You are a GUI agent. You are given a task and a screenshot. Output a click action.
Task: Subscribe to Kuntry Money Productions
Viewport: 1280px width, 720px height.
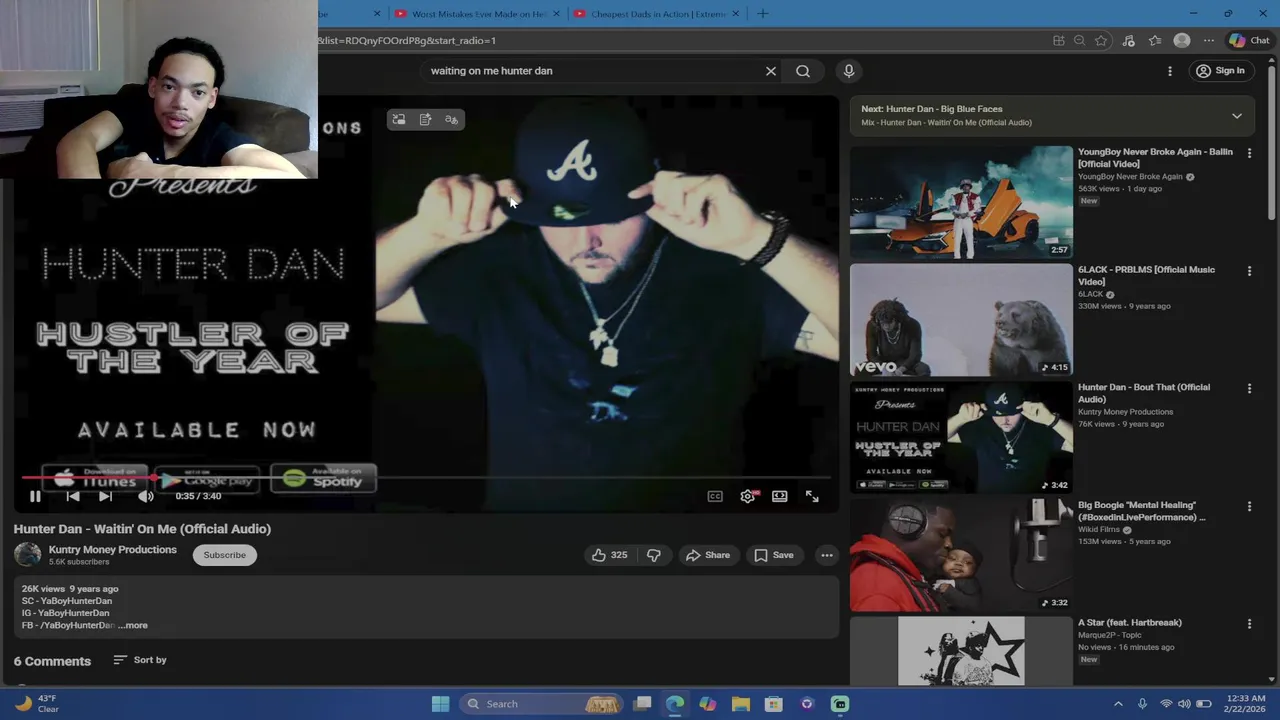(224, 555)
